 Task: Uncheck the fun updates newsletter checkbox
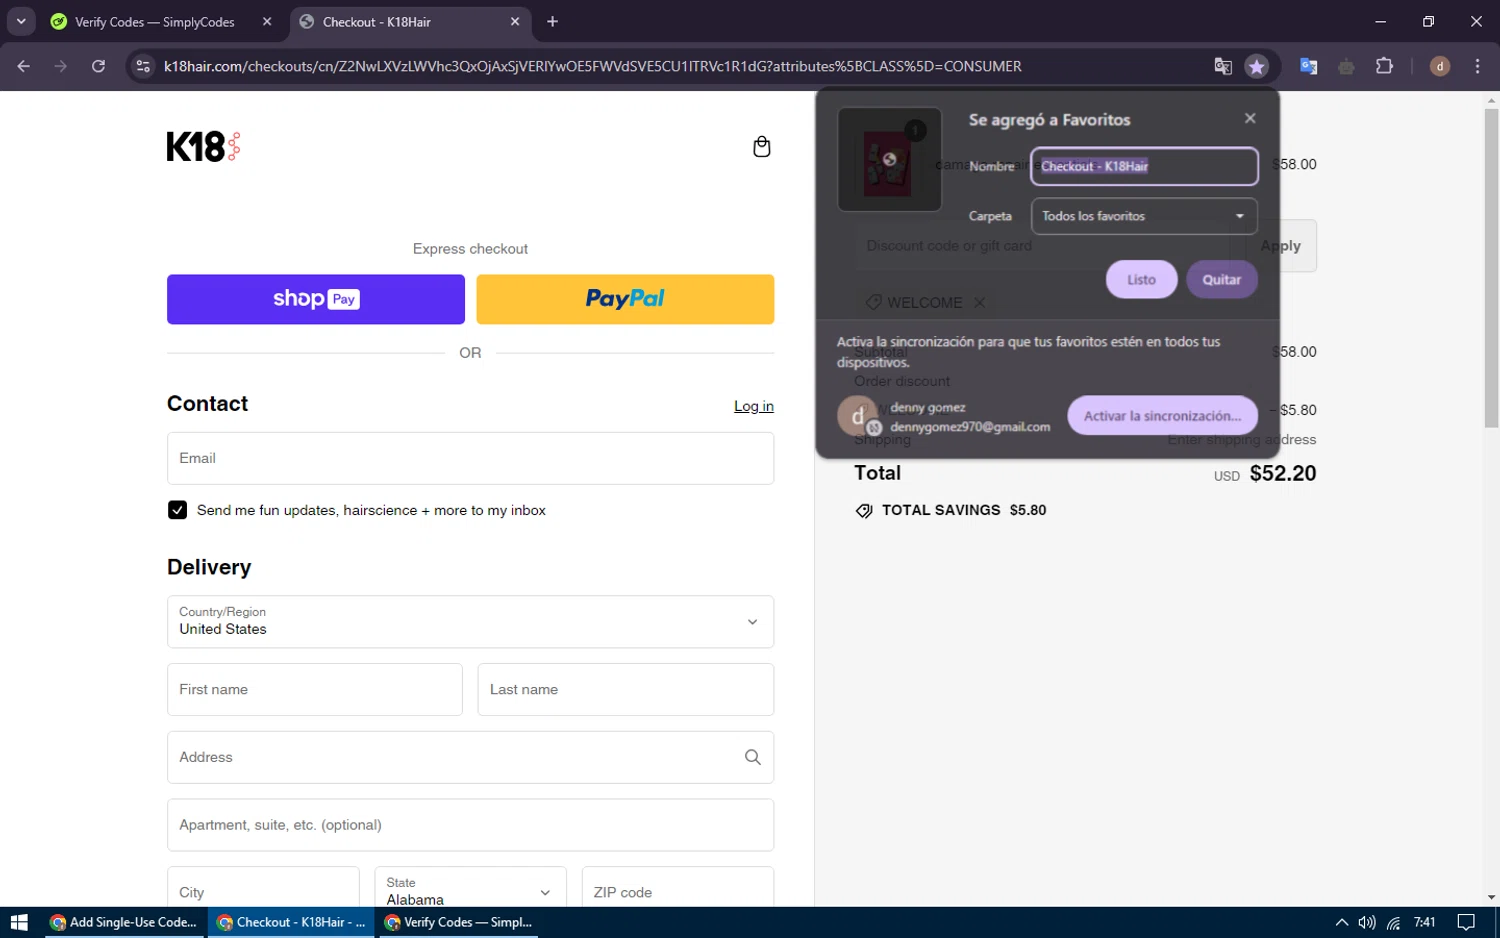click(x=177, y=510)
